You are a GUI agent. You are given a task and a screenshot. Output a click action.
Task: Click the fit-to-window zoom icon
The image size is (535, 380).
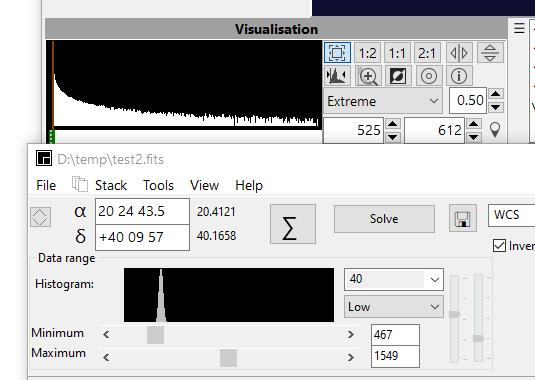click(337, 53)
